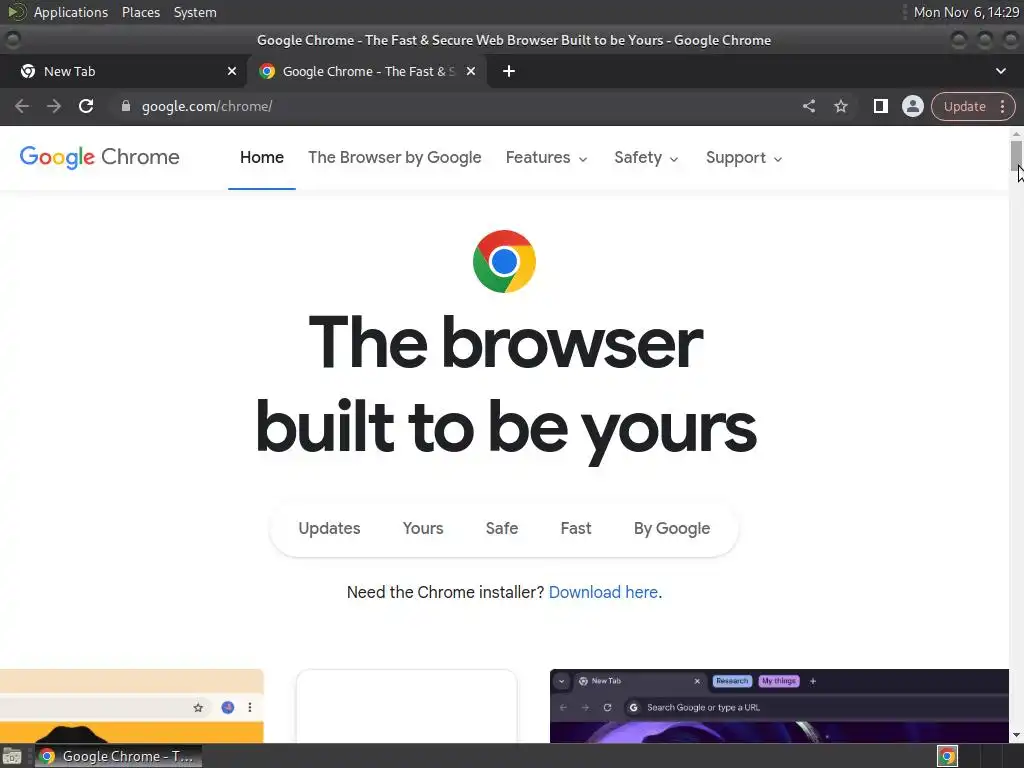Click the Download here link
The height and width of the screenshot is (768, 1024).
click(x=603, y=592)
